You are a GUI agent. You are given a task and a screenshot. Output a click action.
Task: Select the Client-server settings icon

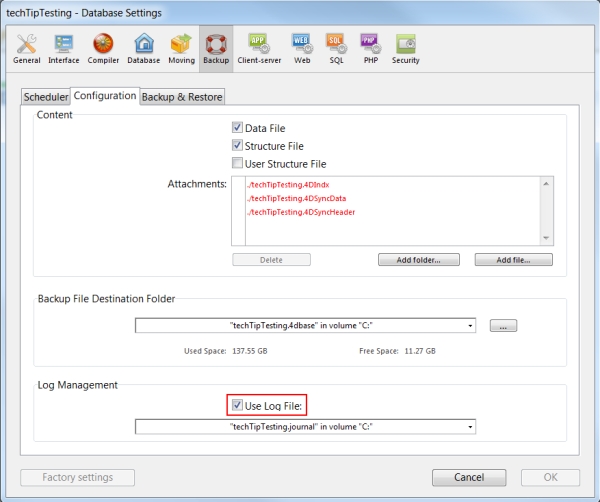click(257, 48)
